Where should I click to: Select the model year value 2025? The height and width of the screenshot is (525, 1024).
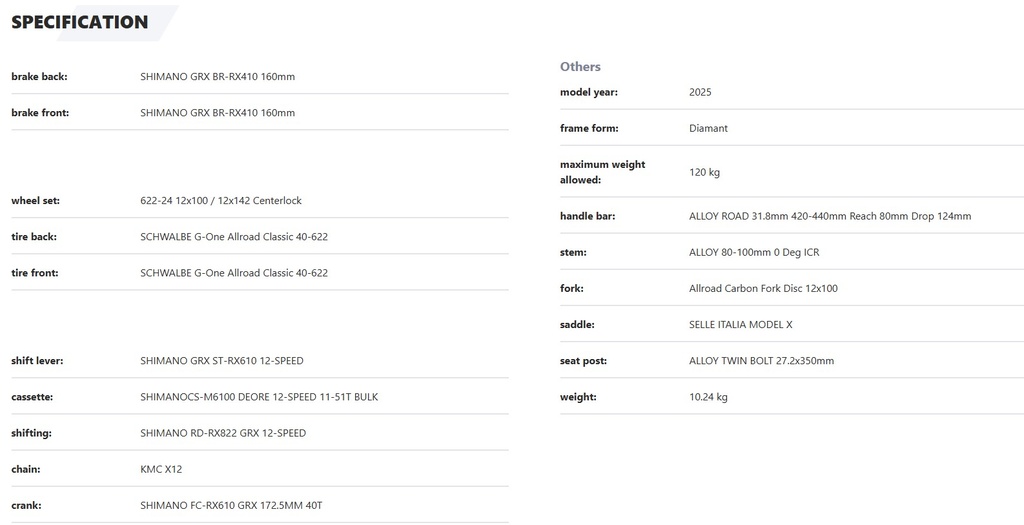(700, 92)
